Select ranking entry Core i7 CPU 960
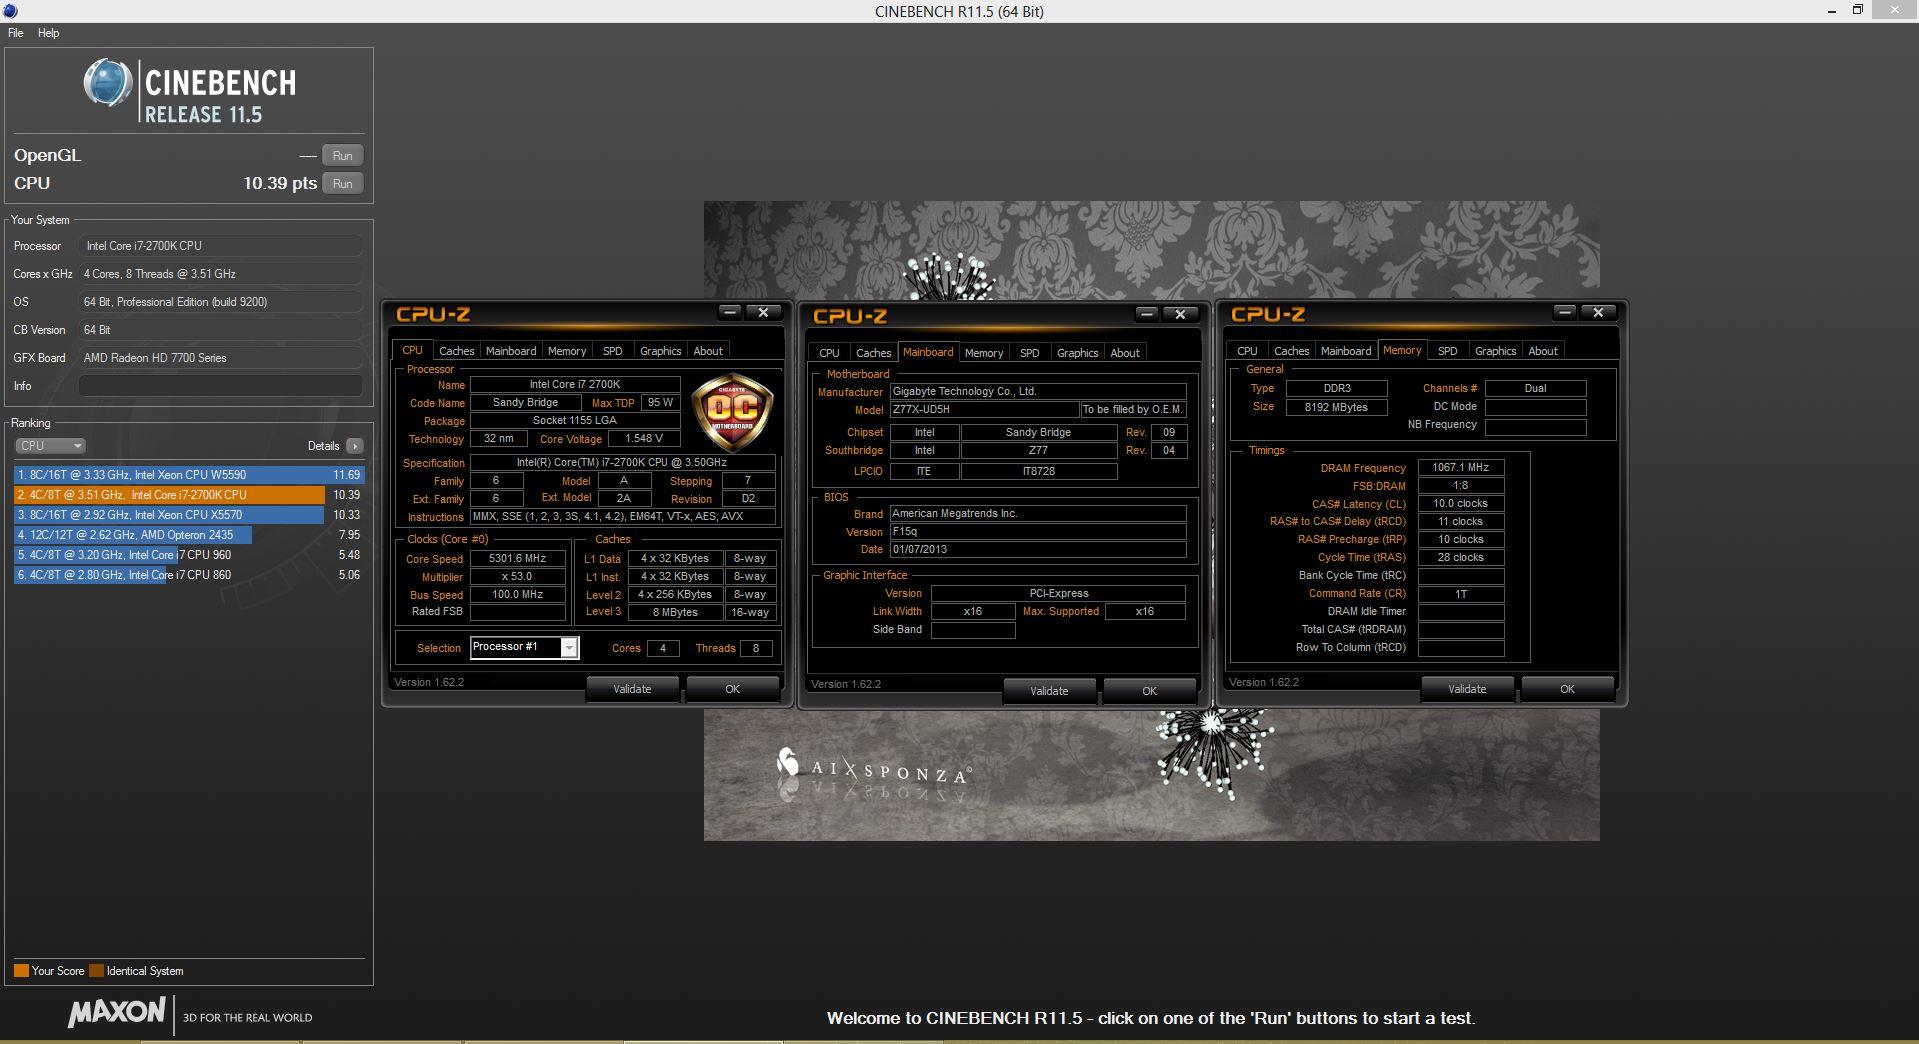This screenshot has height=1044, width=1919. coord(189,555)
